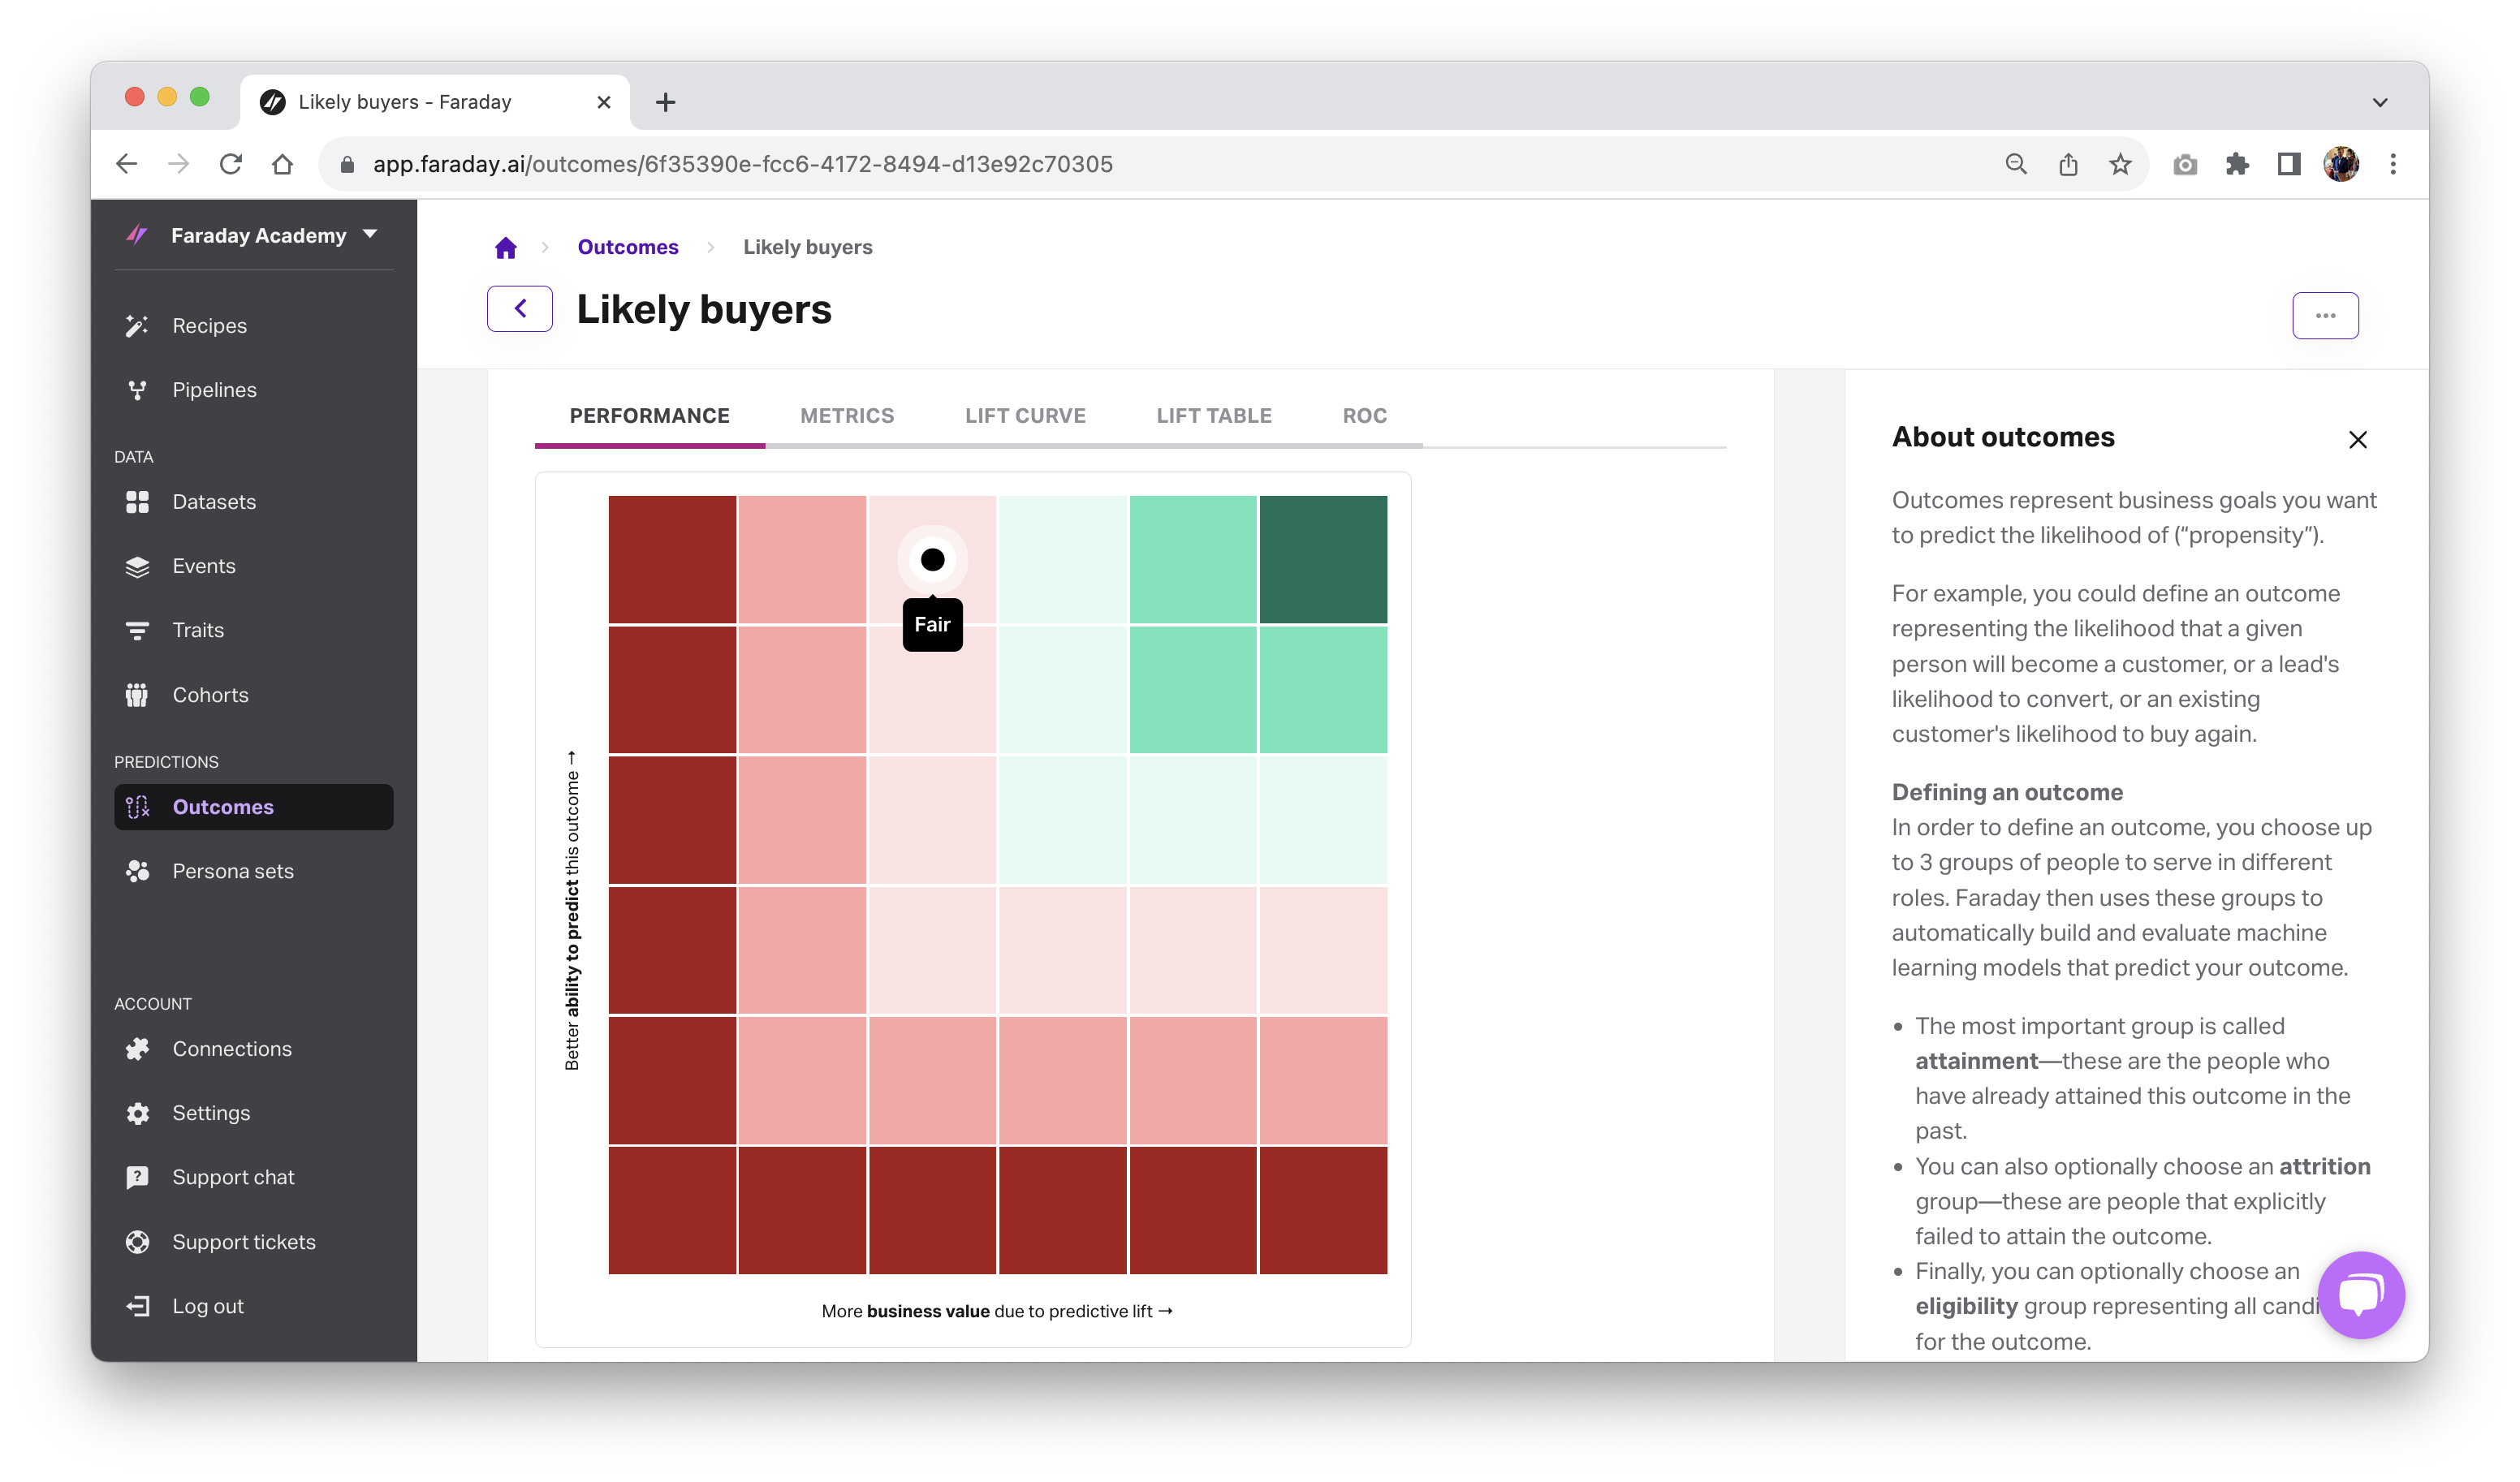This screenshot has width=2520, height=1482.
Task: Click the ability to predict axis label
Action: pos(572,910)
